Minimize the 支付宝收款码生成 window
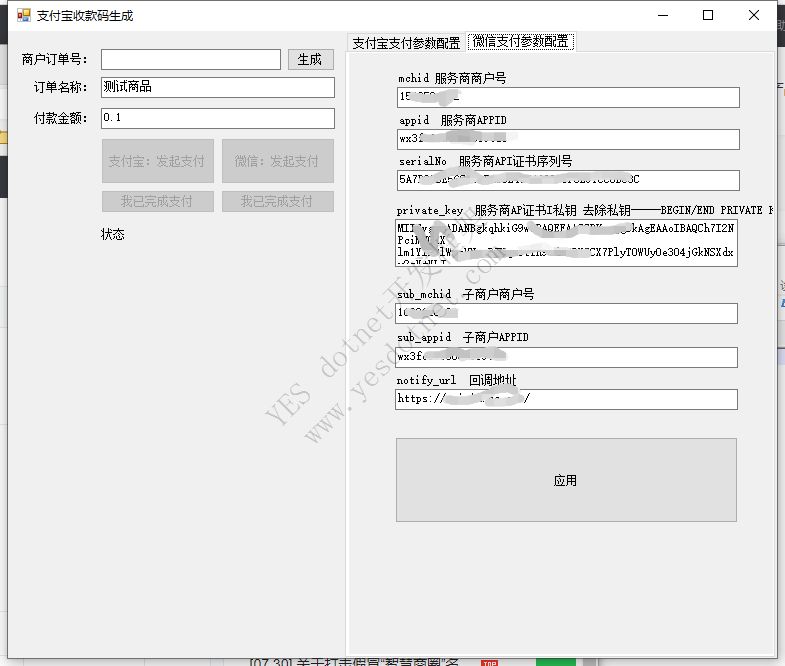This screenshot has height=666, width=785. [663, 16]
